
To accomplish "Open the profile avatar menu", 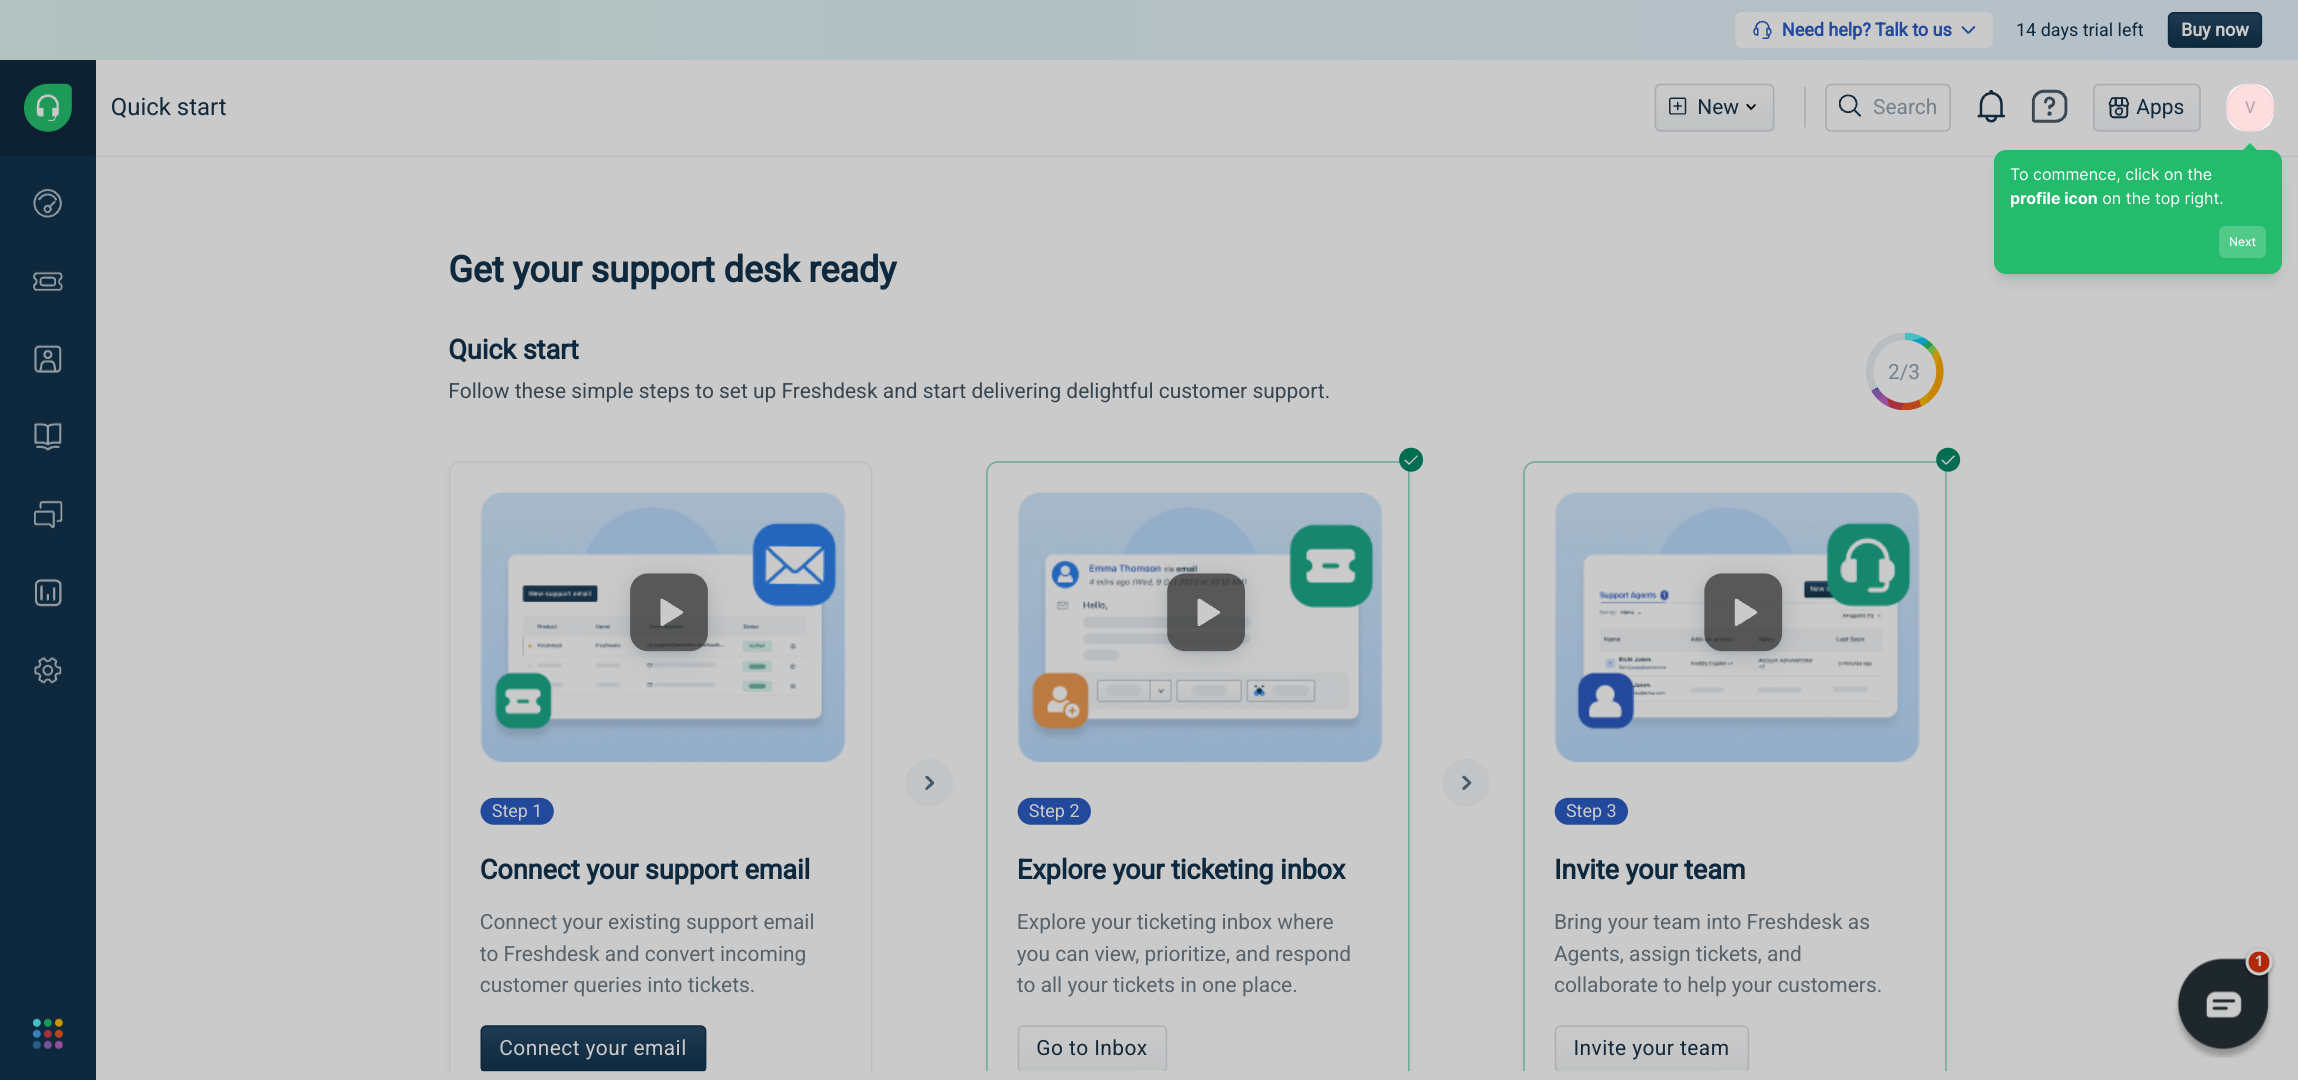I will [x=2249, y=107].
